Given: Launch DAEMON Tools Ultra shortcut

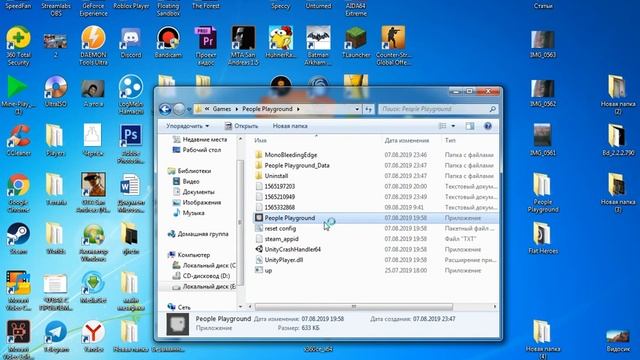Looking at the screenshot, I should [93, 46].
